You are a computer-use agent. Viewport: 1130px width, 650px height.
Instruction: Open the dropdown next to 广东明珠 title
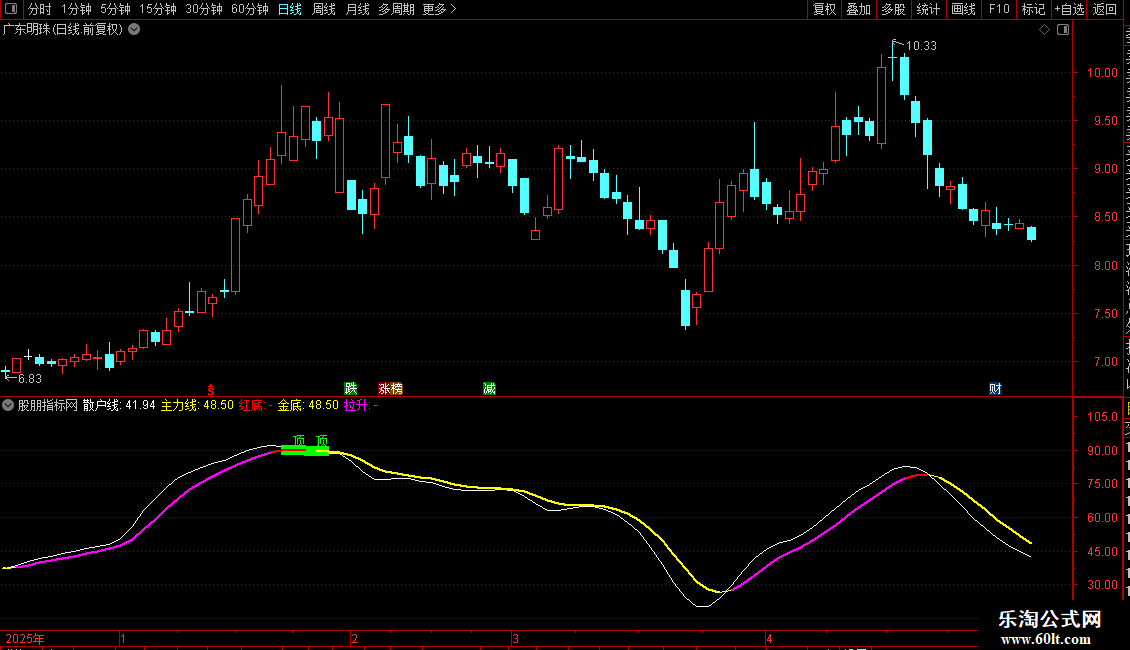coord(134,30)
